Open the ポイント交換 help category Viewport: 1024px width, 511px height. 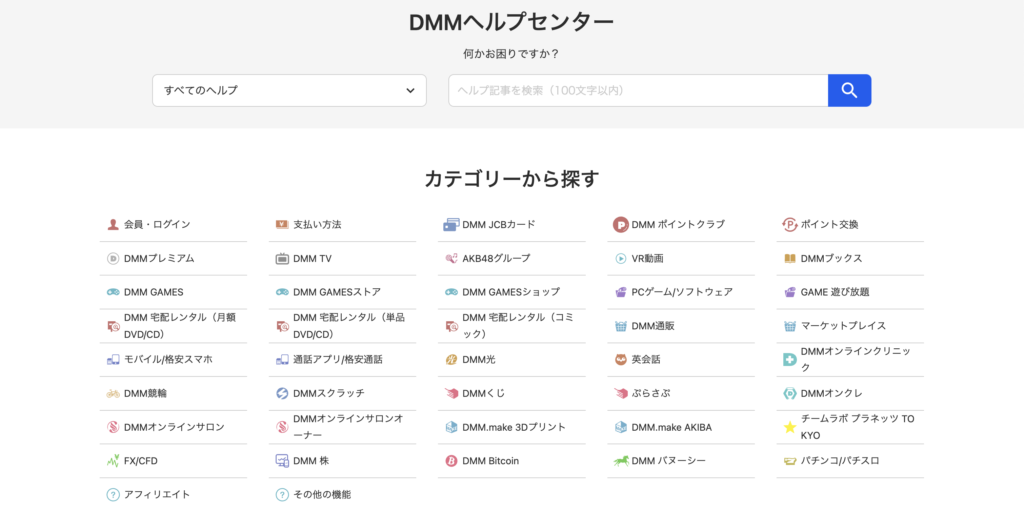[x=829, y=225]
